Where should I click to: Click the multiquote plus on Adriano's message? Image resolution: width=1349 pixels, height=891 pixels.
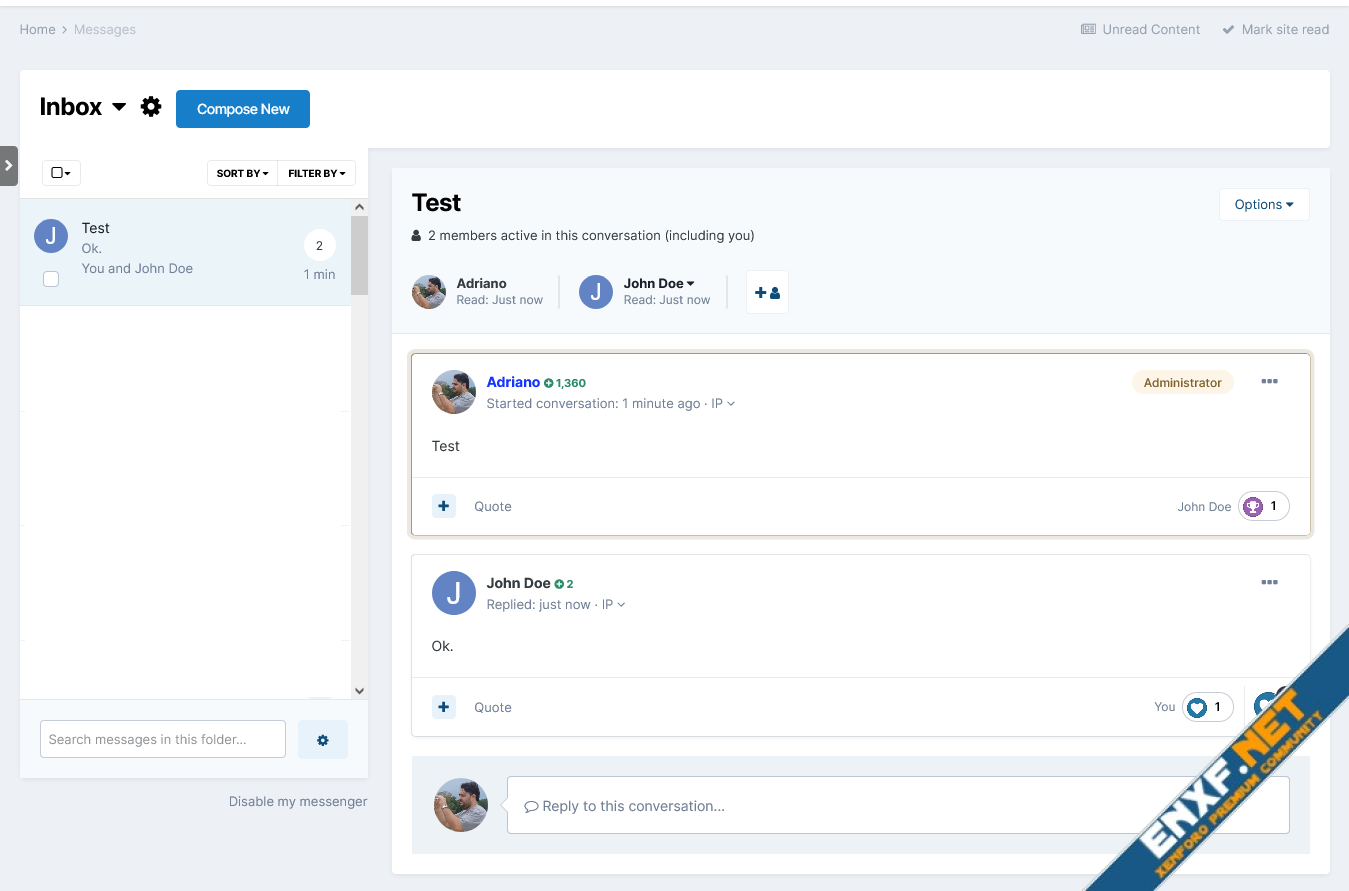(444, 506)
